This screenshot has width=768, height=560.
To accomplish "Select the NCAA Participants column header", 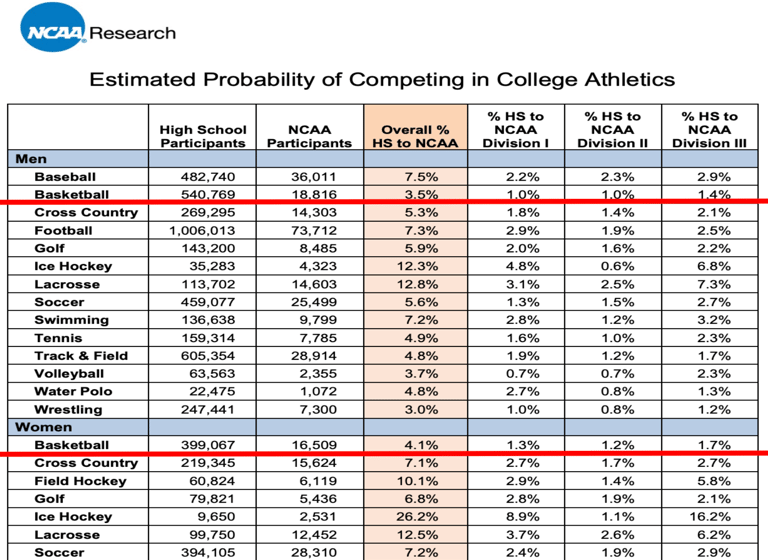I will pyautogui.click(x=310, y=137).
